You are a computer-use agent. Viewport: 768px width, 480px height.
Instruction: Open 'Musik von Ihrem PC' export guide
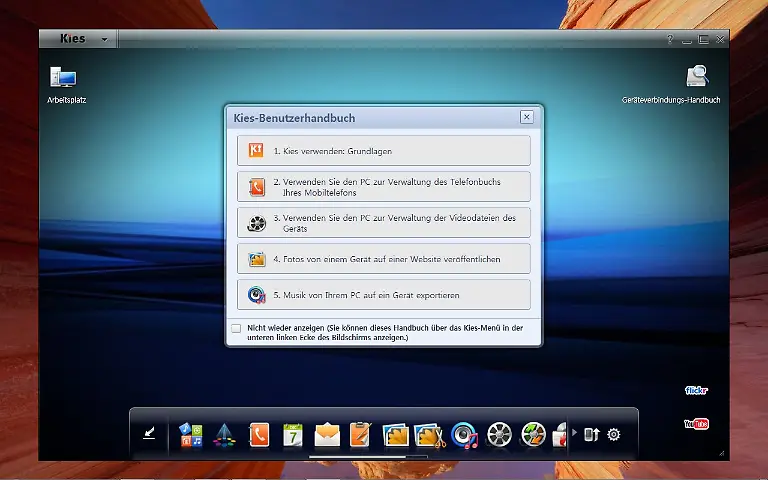[x=384, y=295]
